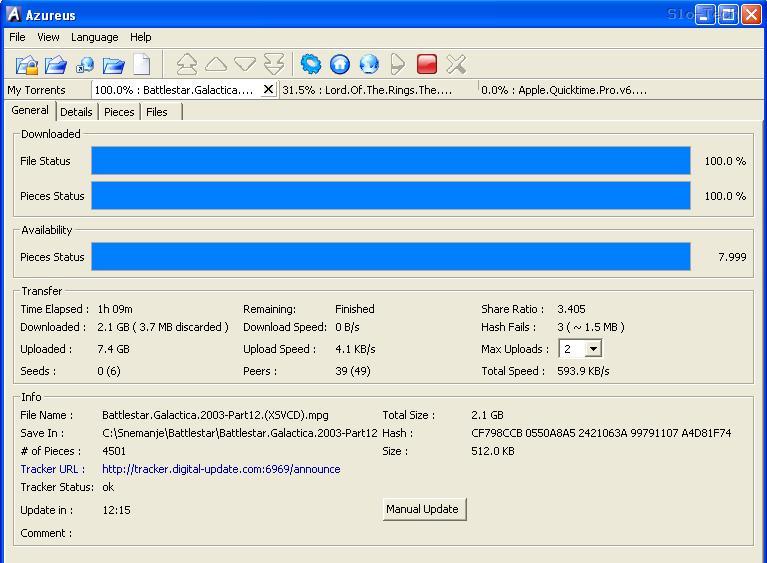Click the Share Ratio value 3.405
This screenshot has width=767, height=563.
coord(571,309)
